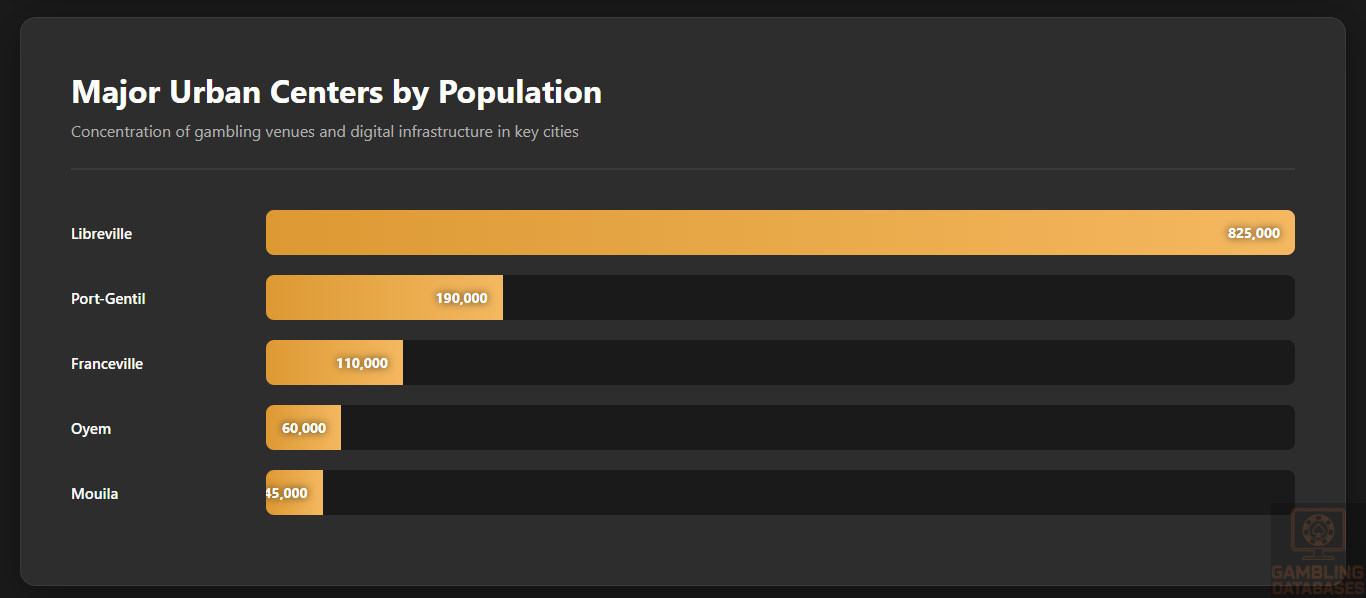Click the 825,000 population value
Viewport: 1366px width, 598px height.
[x=1253, y=233]
